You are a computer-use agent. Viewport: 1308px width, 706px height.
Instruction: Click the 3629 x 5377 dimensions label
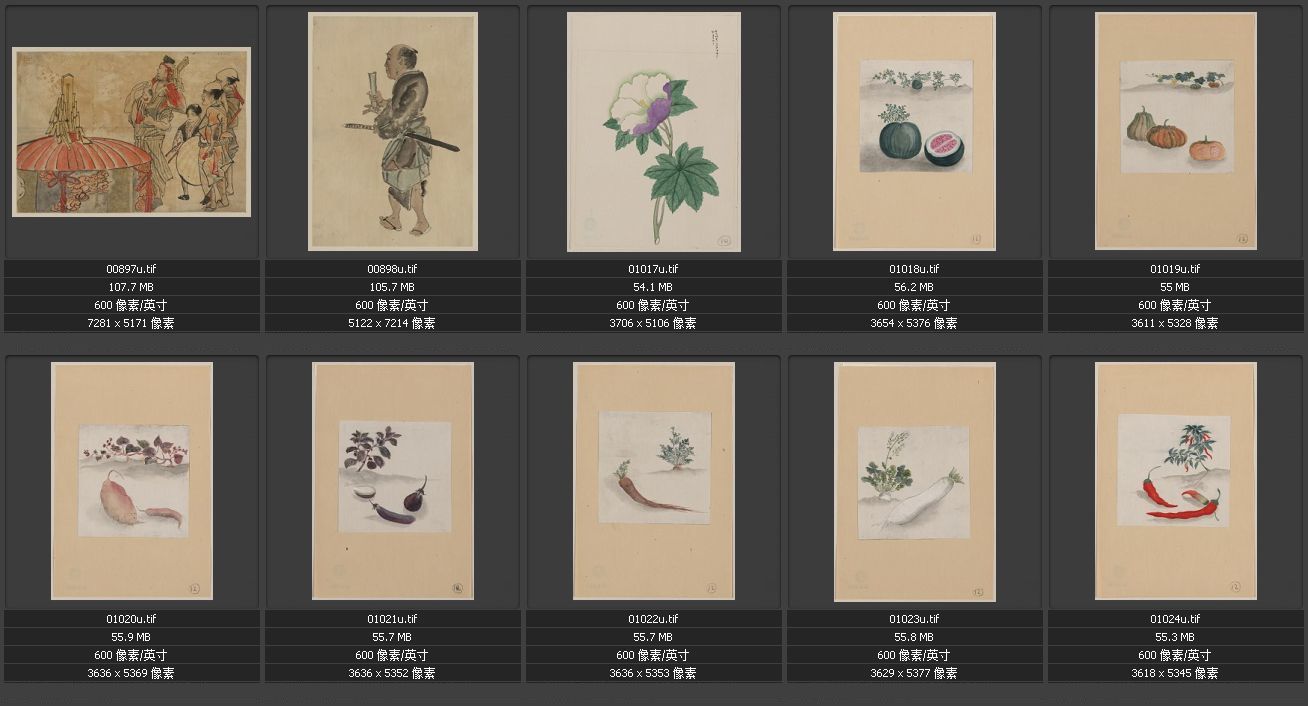pyautogui.click(x=915, y=673)
